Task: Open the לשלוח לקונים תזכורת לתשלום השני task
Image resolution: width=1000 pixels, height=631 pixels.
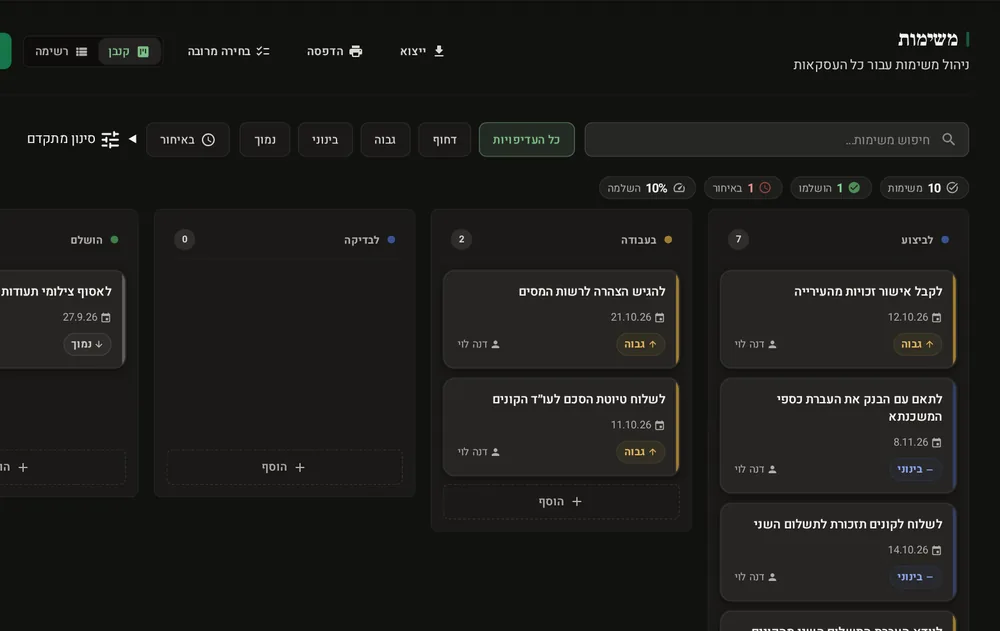Action: coord(838,552)
